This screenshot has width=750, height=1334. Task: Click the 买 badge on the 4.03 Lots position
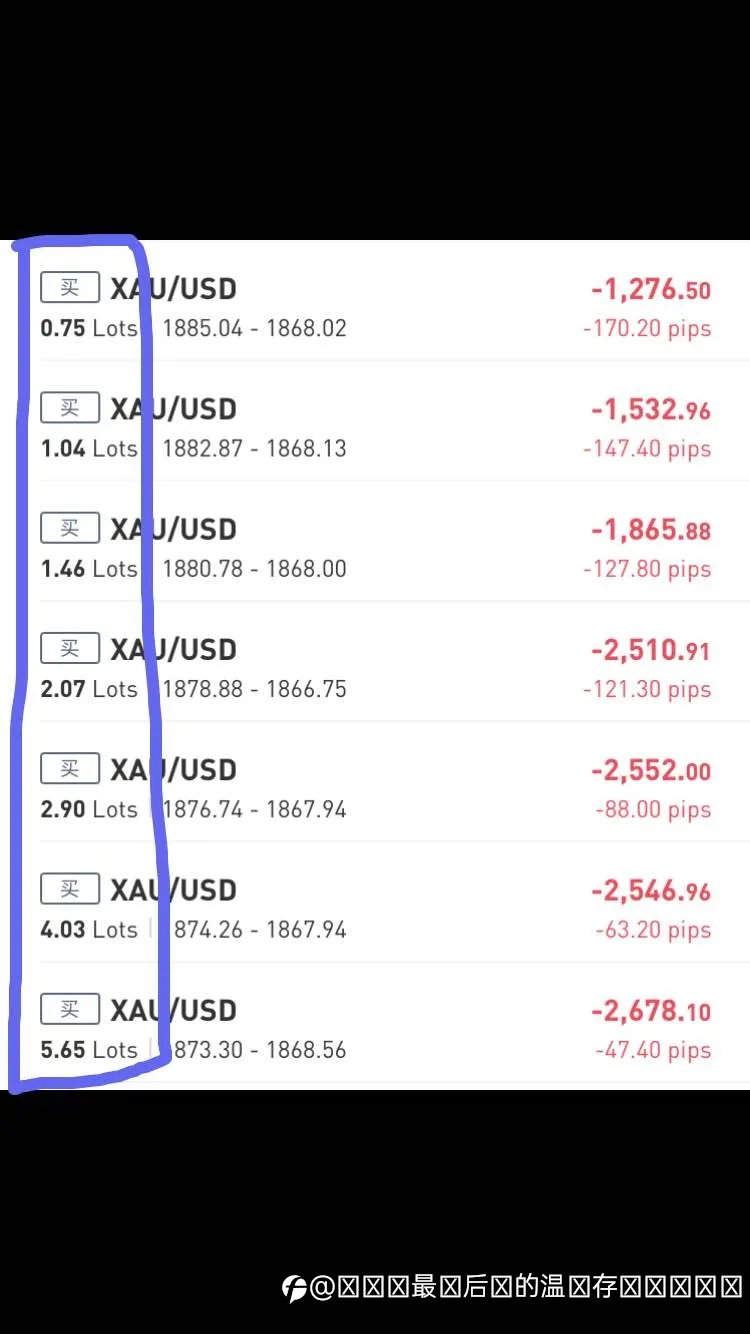(70, 889)
